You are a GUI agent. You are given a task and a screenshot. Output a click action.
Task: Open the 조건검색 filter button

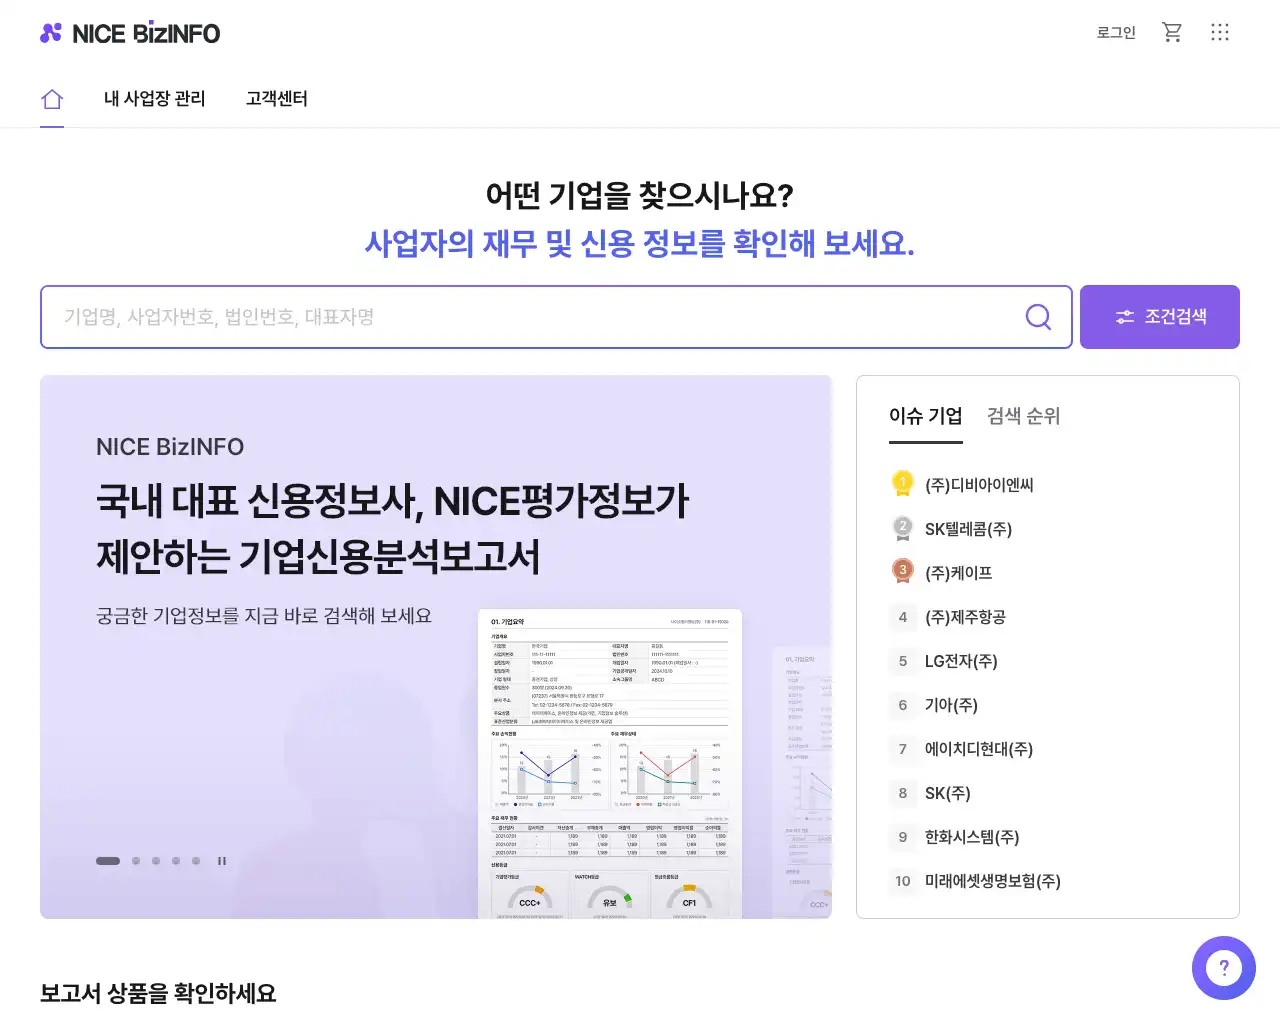(1159, 317)
